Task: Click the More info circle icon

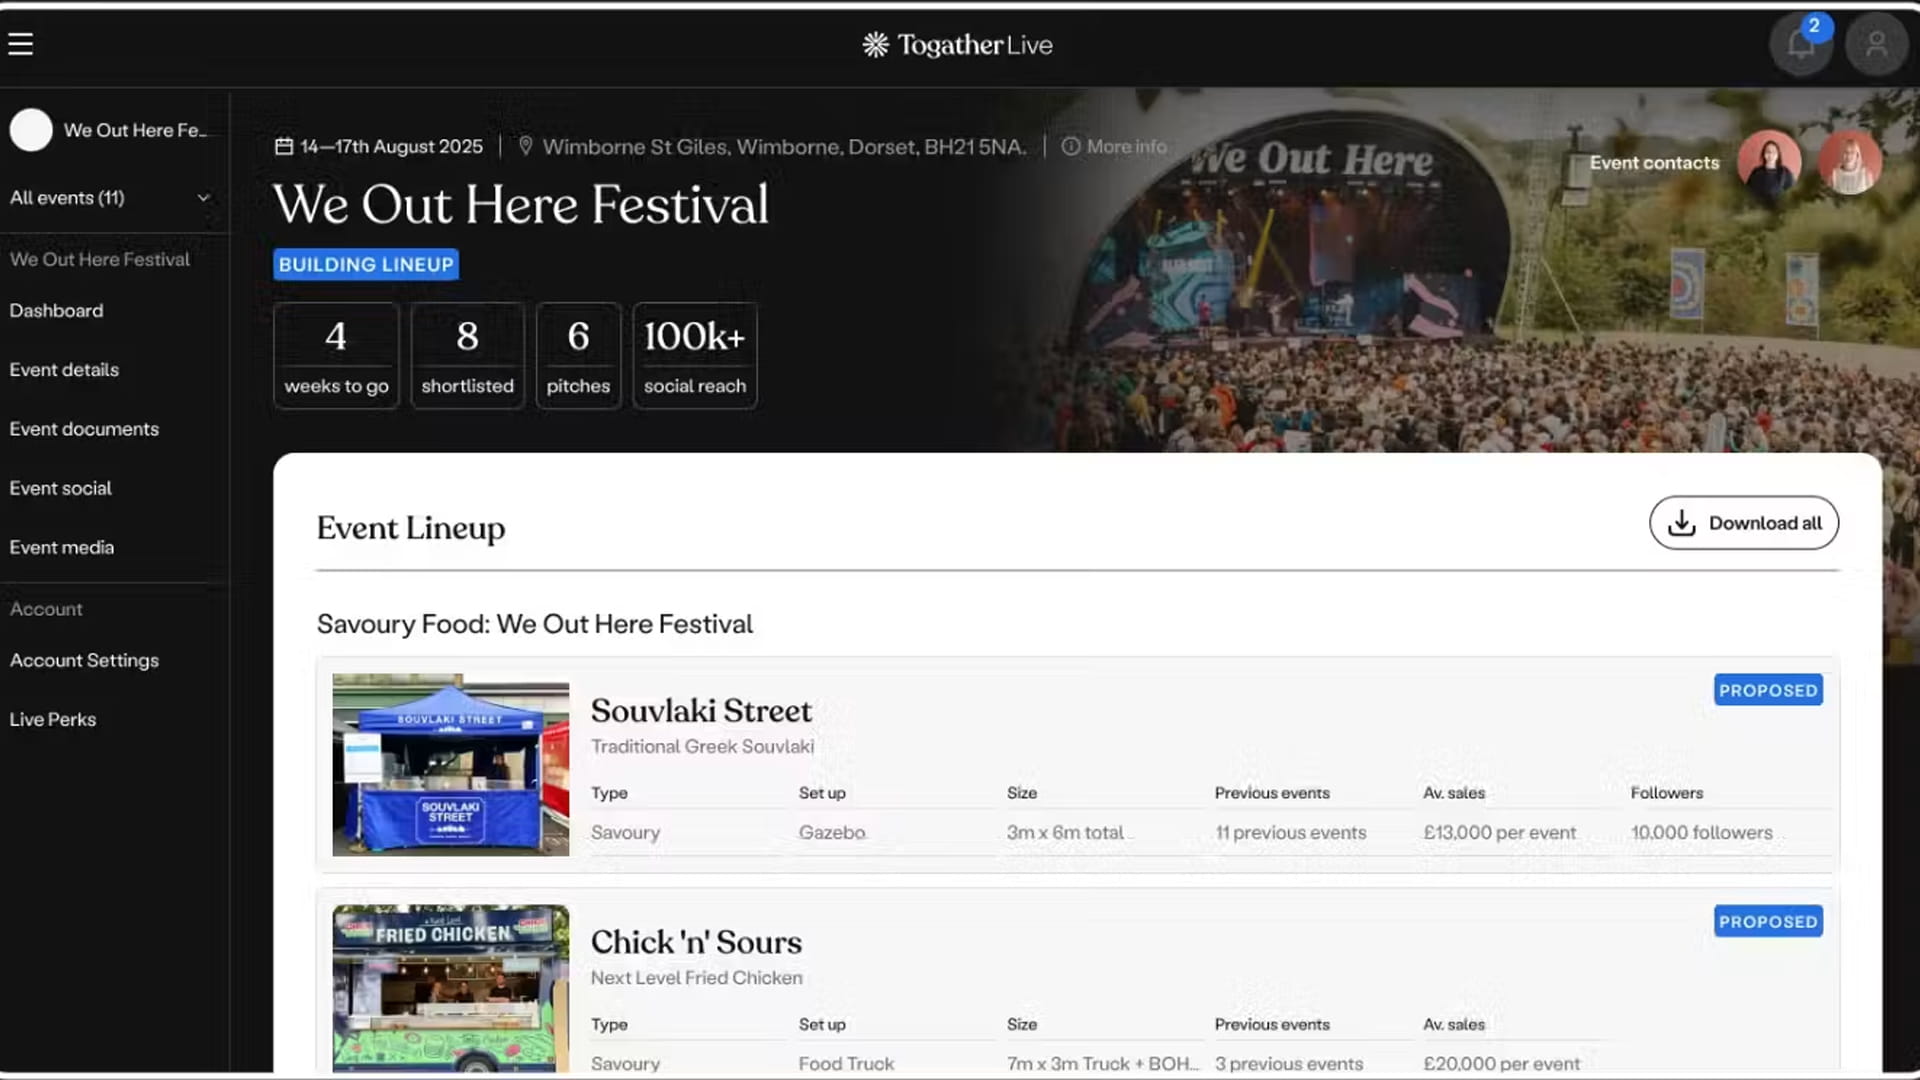Action: click(1070, 146)
